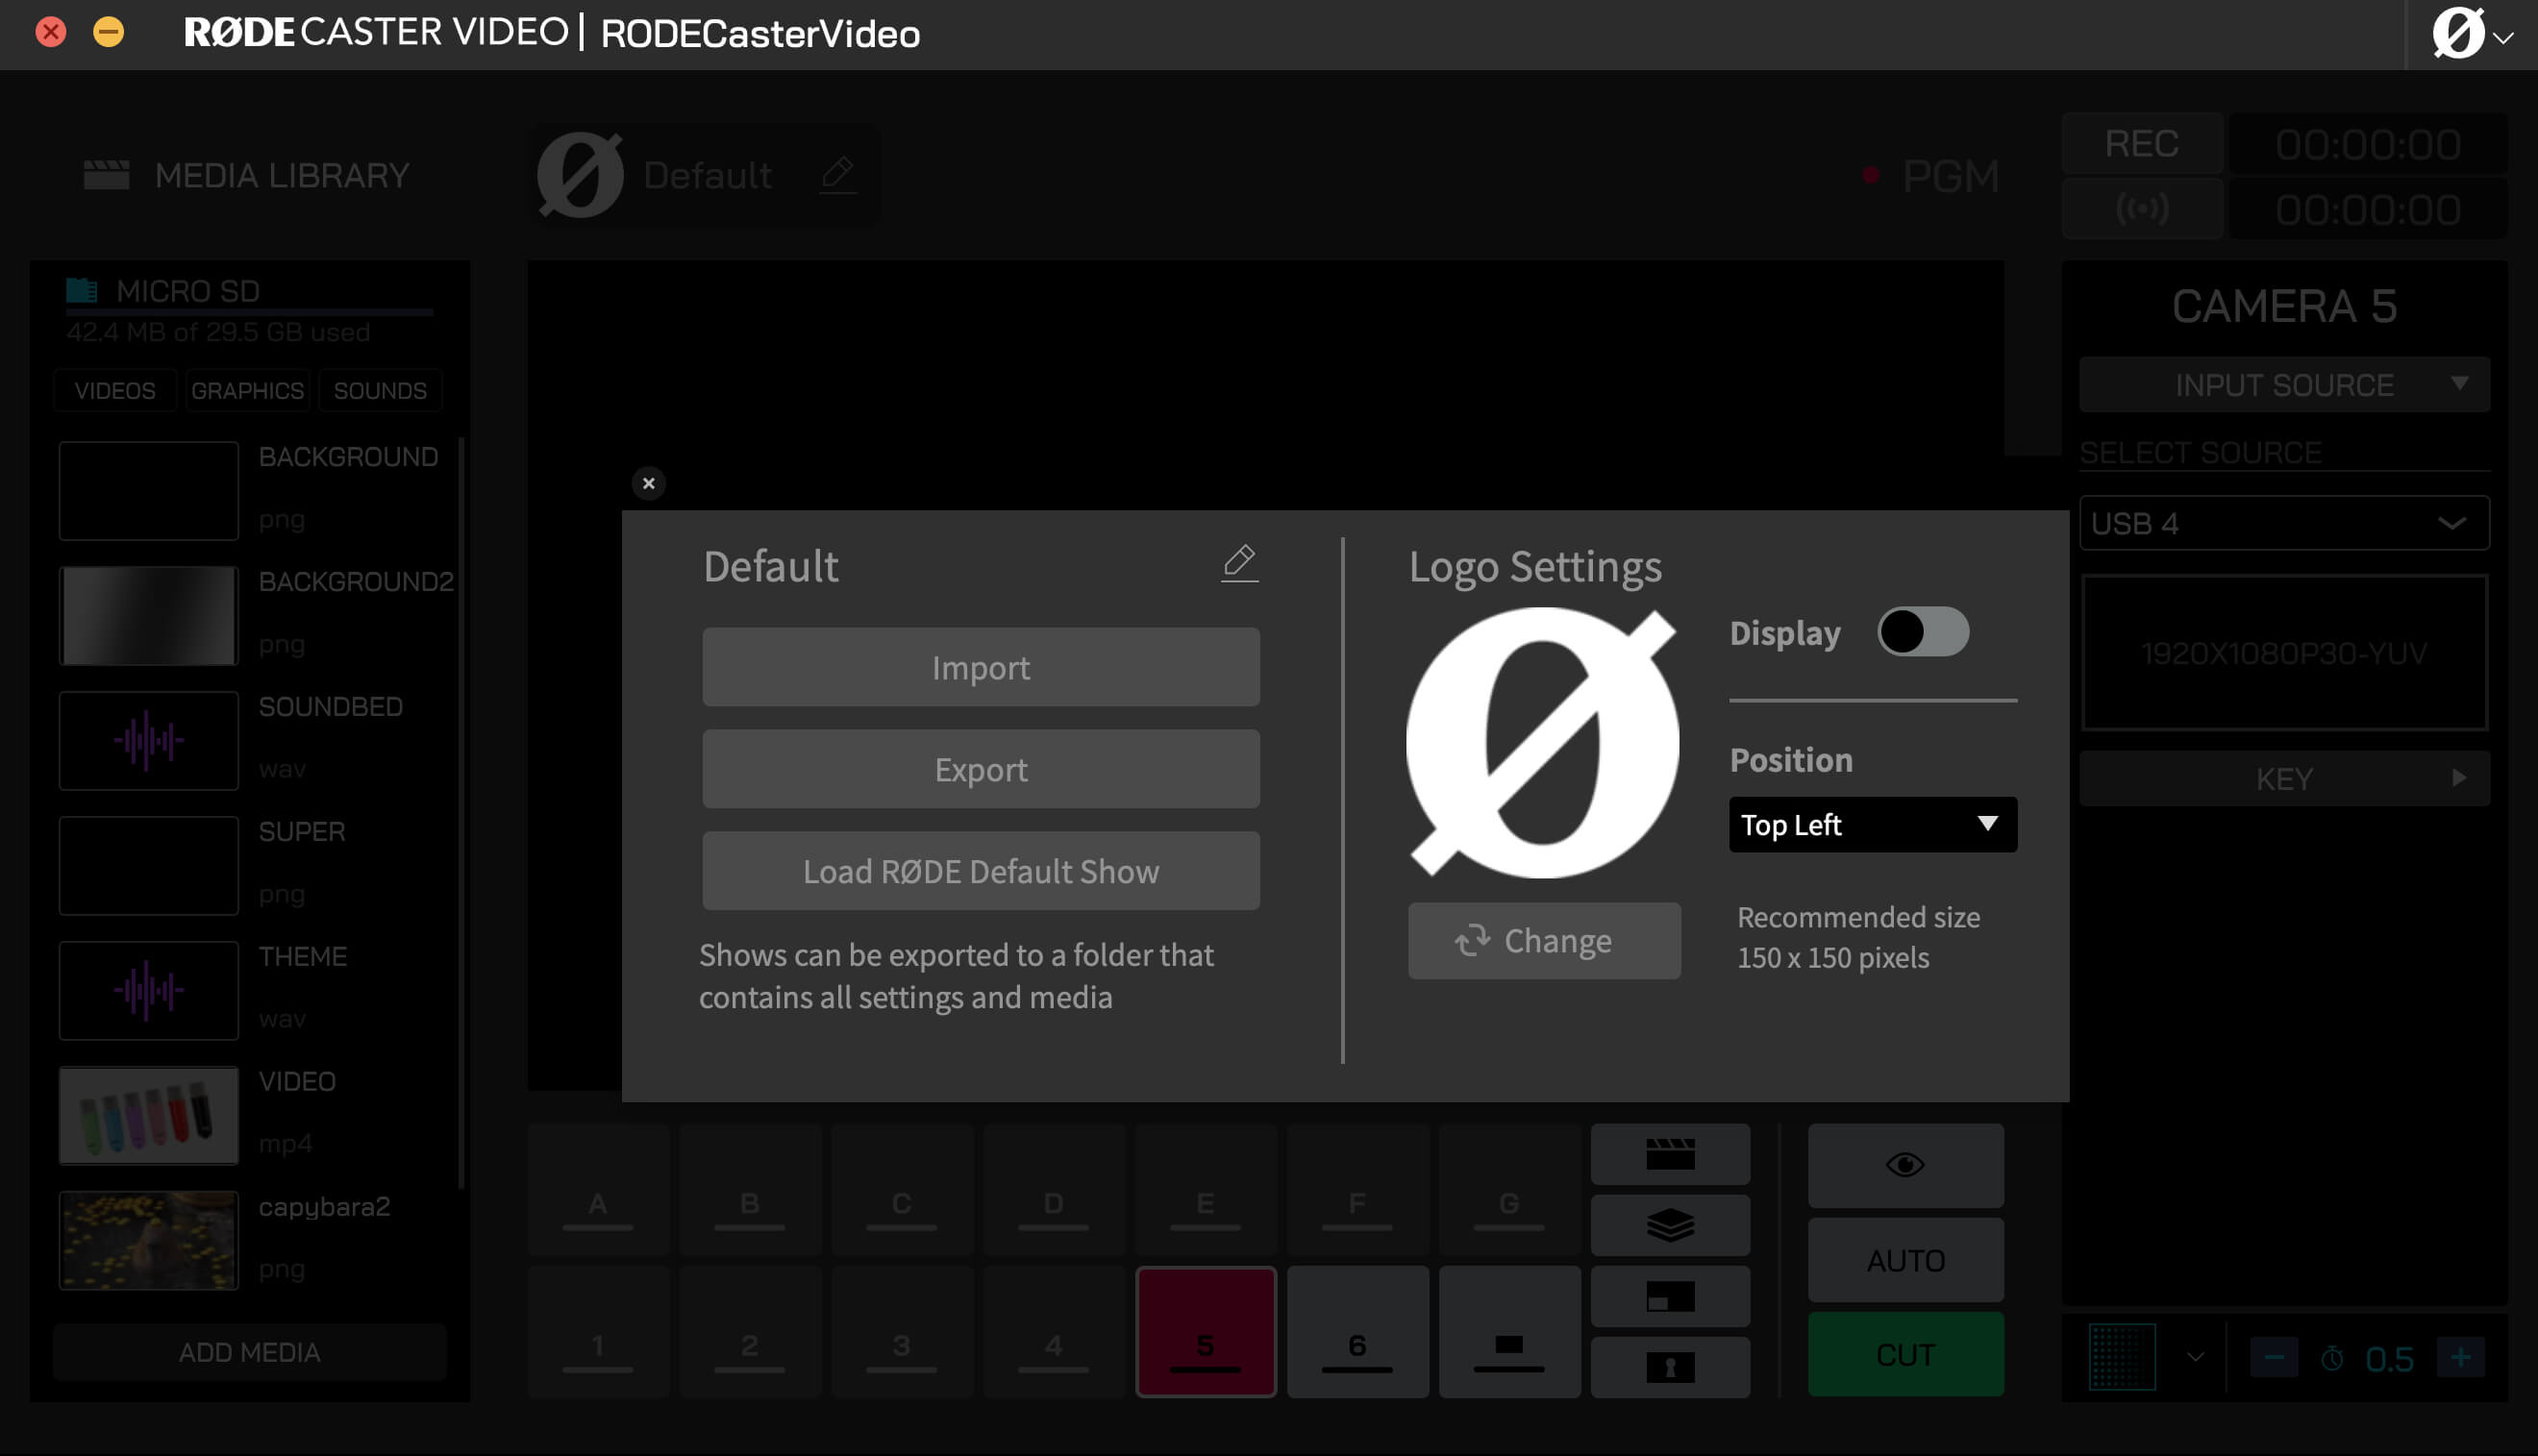Click the keyhole icon button
2538x1456 pixels.
coord(1669,1367)
